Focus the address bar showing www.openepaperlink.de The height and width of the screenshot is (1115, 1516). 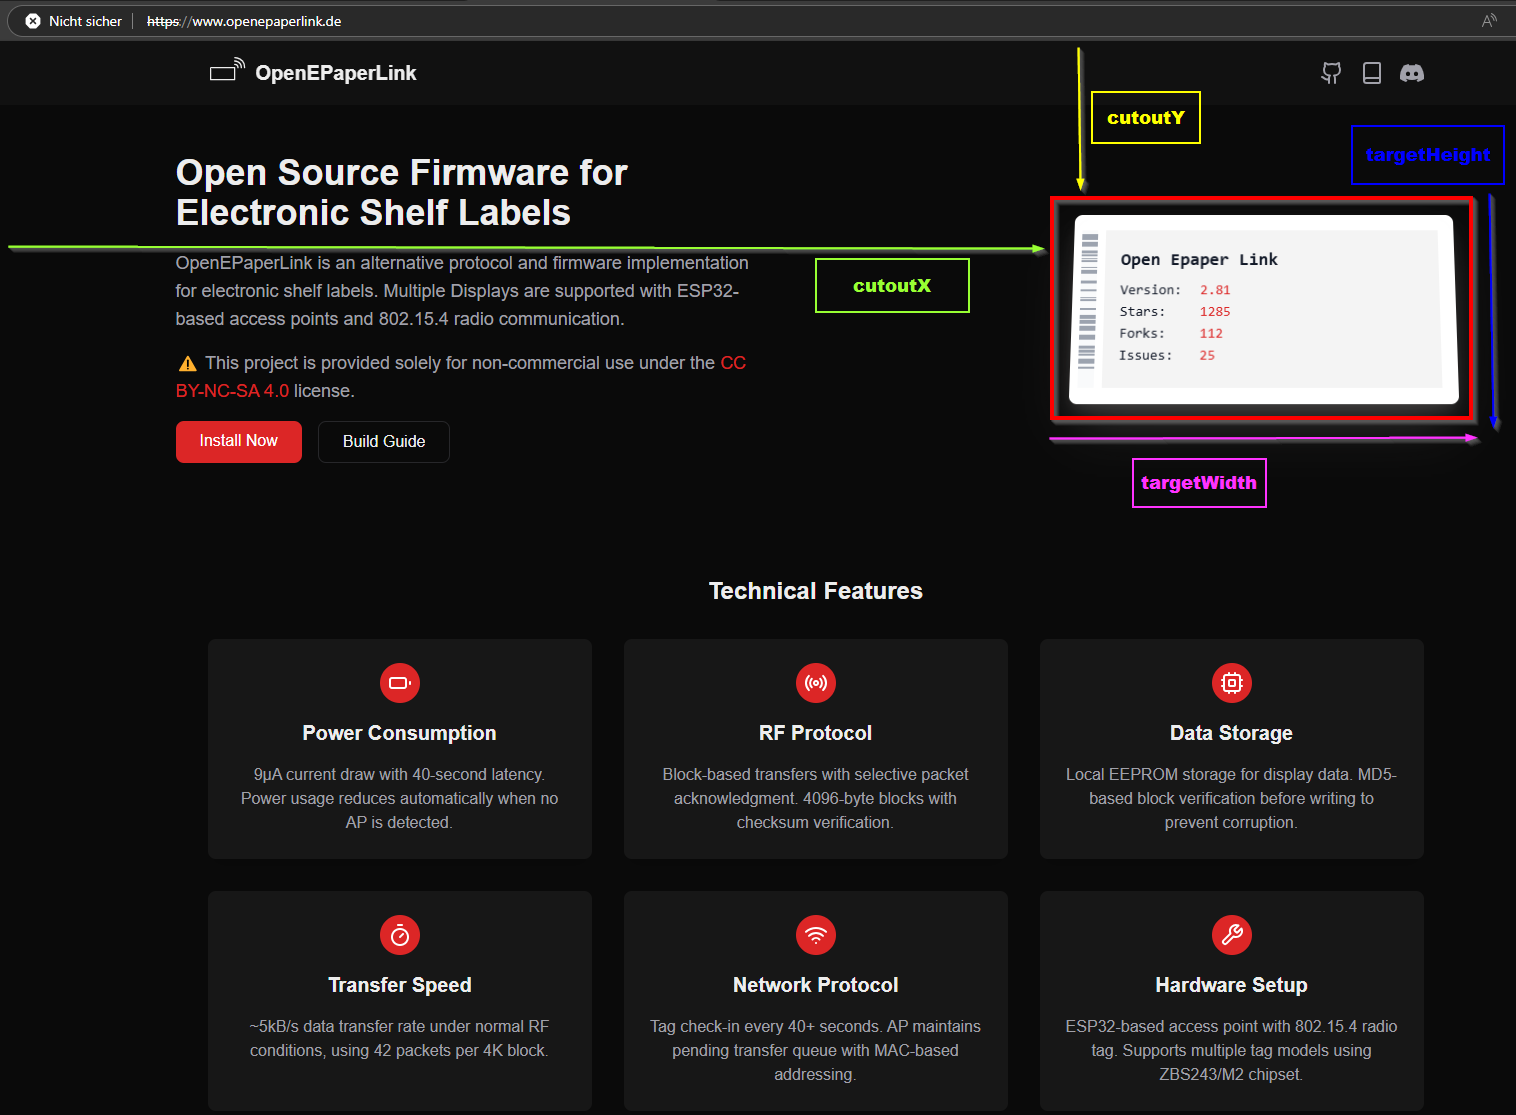tap(244, 21)
